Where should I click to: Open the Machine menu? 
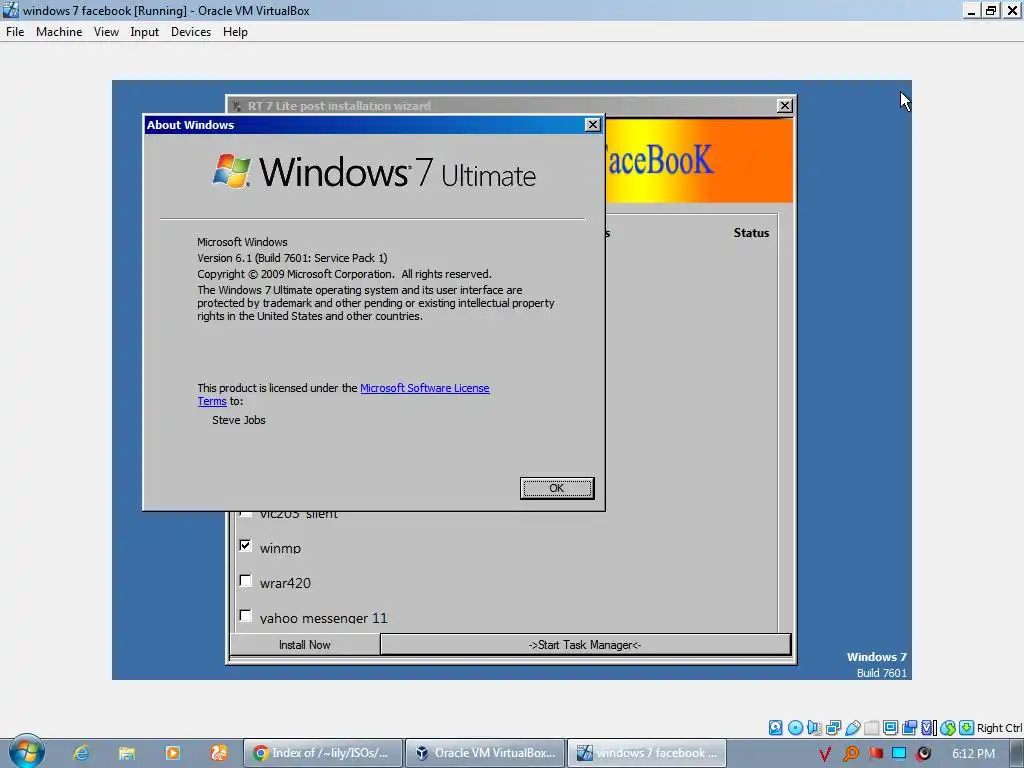(59, 32)
